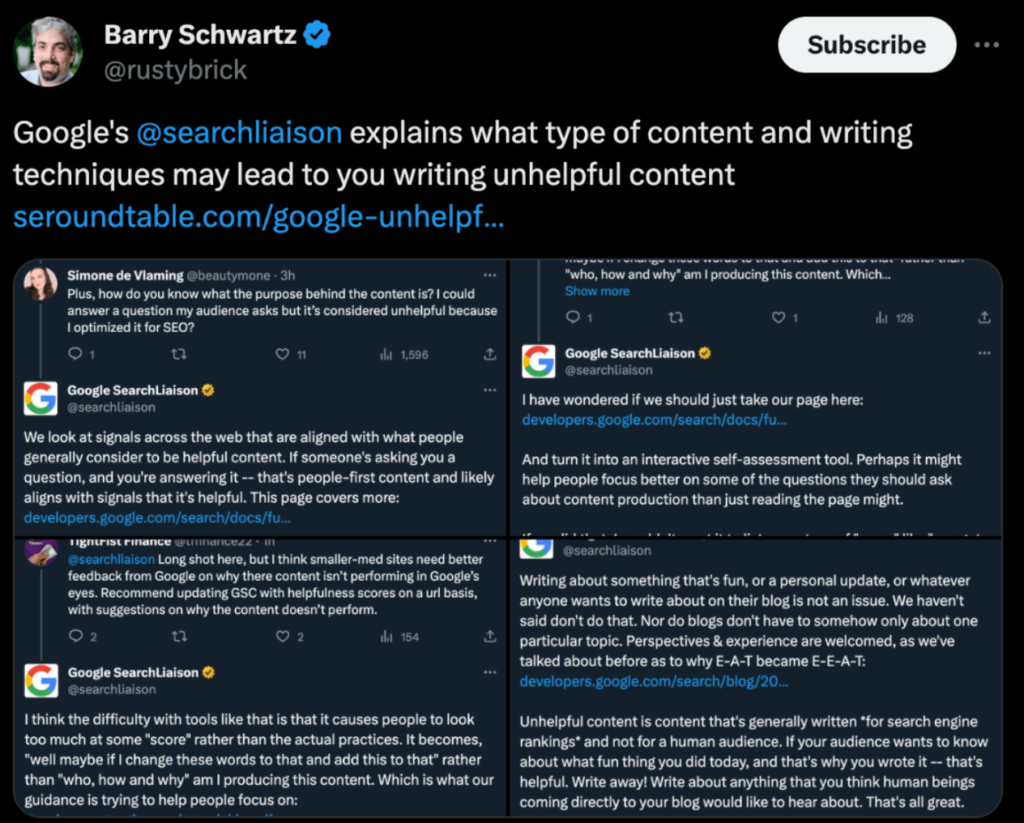
Task: Open the options menu on Simone's tweet
Action: tap(489, 275)
